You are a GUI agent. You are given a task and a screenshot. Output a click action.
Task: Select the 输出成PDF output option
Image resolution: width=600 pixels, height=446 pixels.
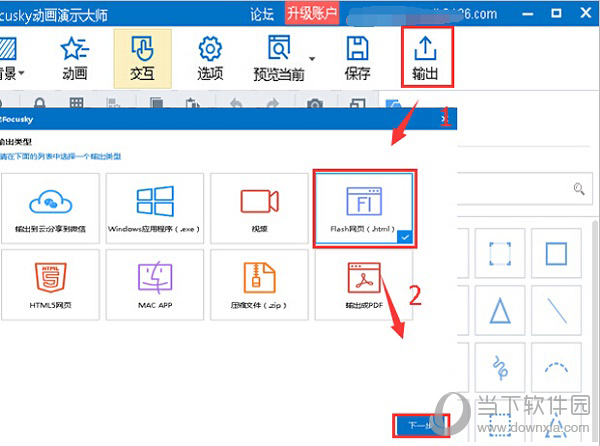[364, 287]
